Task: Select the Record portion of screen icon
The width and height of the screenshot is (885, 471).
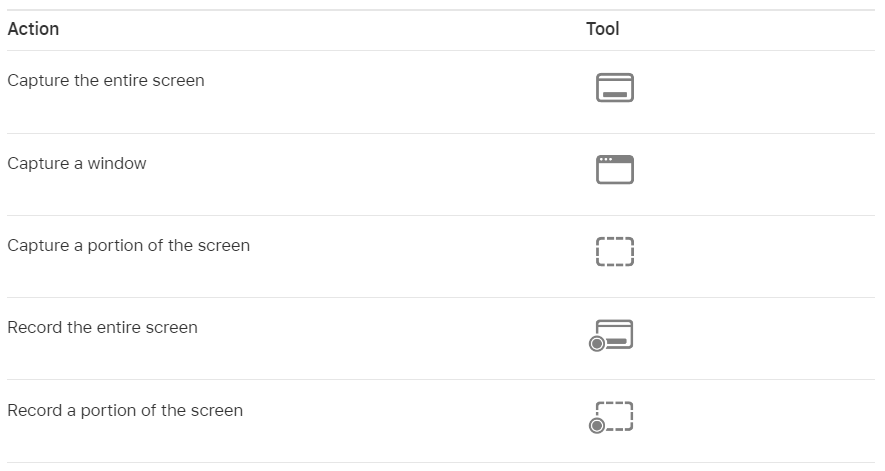Action: click(611, 417)
